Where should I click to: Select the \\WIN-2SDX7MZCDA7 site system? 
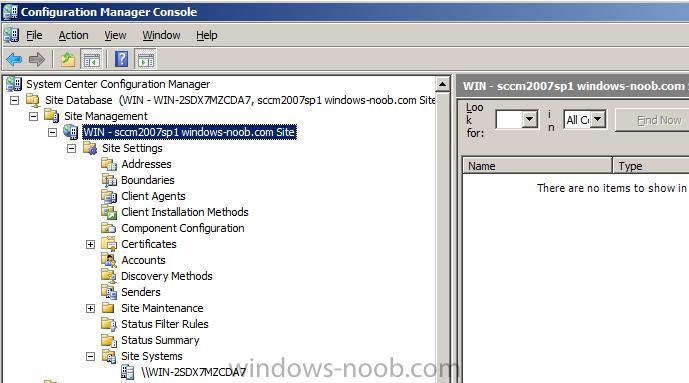tap(193, 372)
